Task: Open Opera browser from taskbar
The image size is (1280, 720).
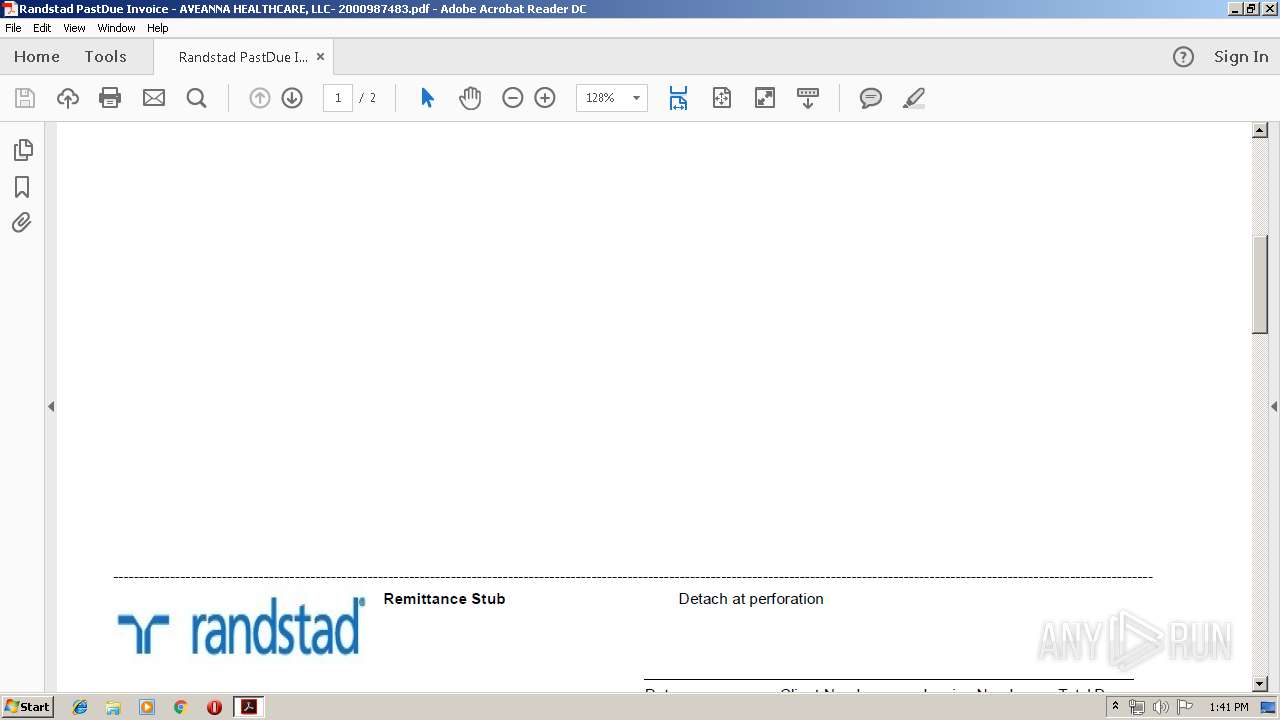Action: click(214, 707)
